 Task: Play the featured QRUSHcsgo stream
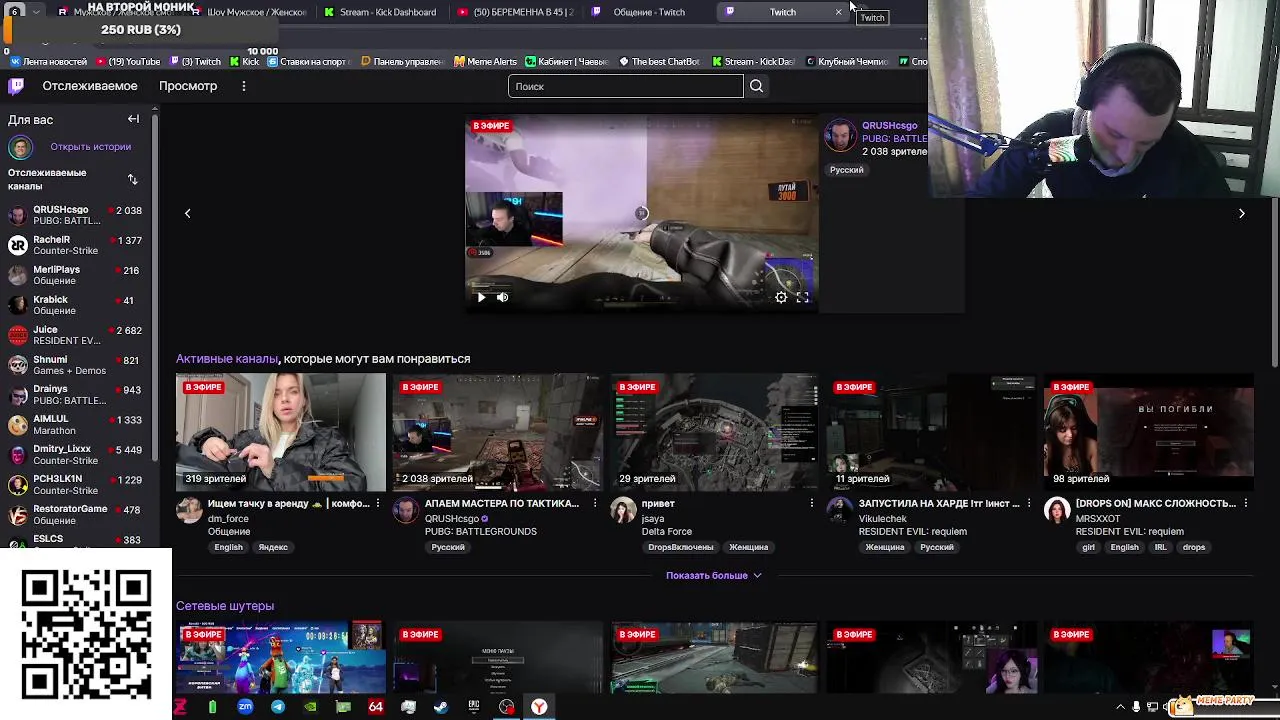[x=481, y=297]
